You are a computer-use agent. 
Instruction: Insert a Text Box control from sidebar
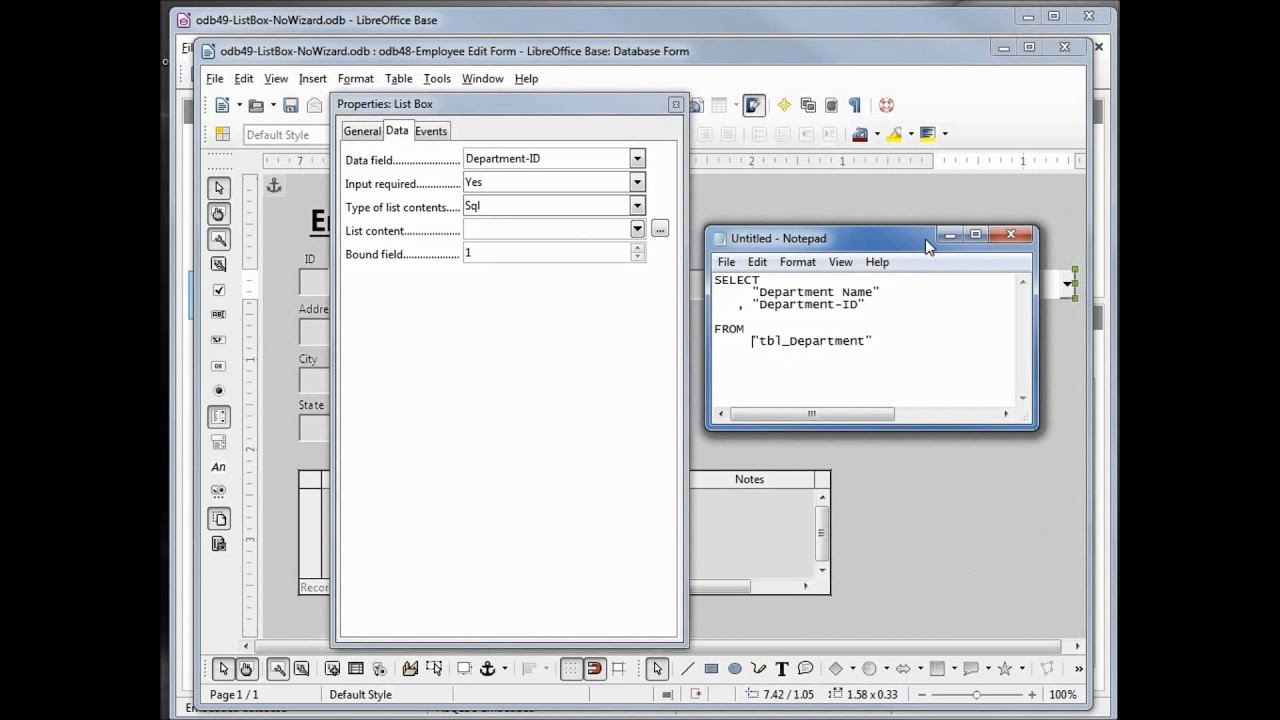pyautogui.click(x=219, y=315)
